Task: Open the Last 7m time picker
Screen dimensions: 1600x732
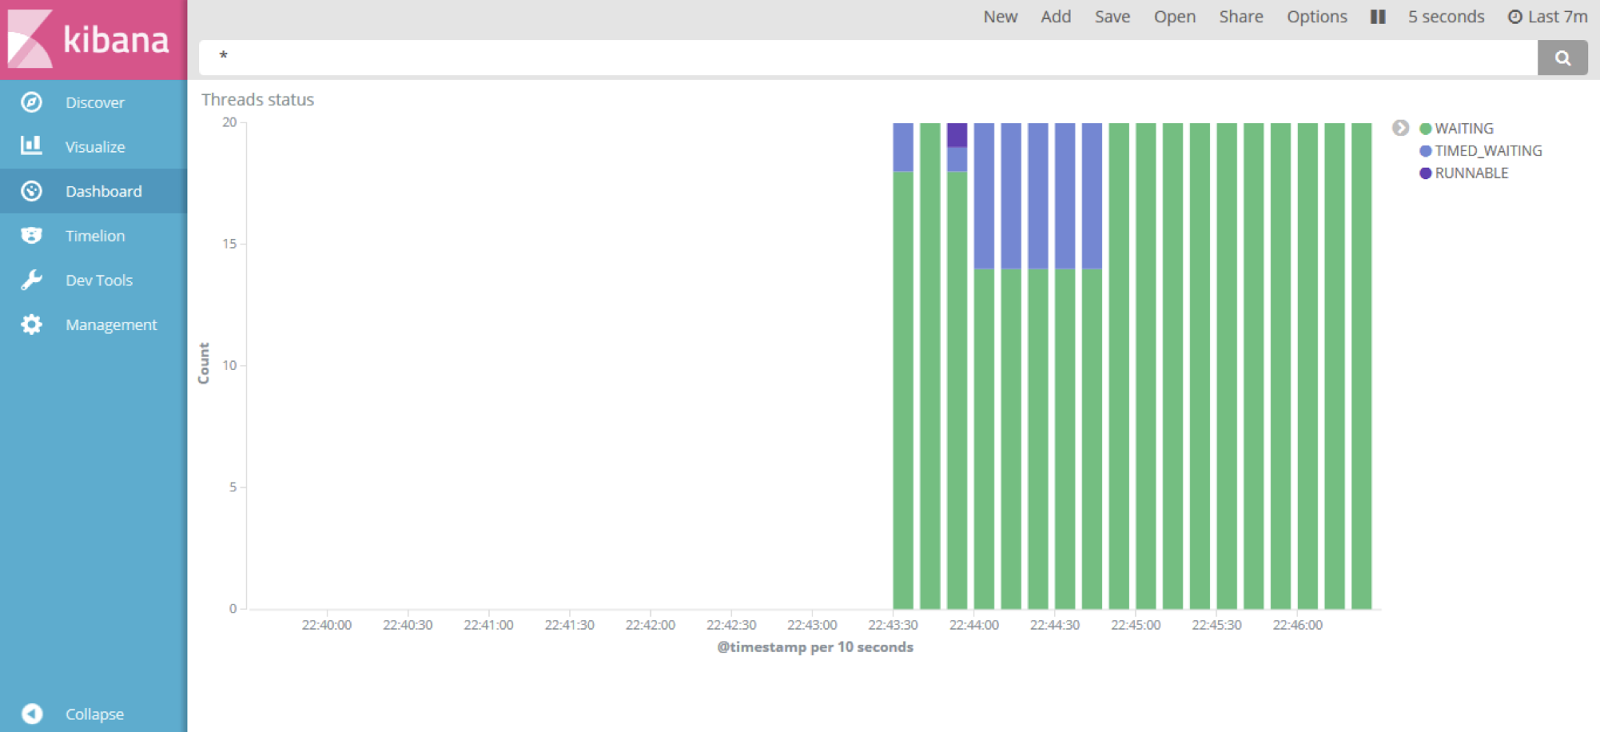Action: (x=1547, y=17)
